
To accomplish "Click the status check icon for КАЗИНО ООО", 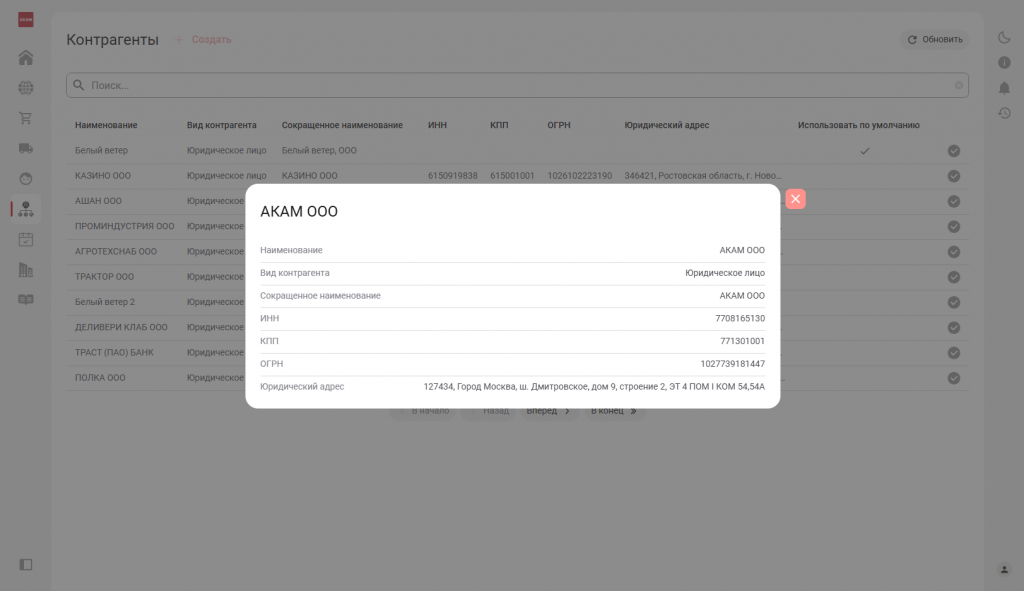I will pos(953,176).
